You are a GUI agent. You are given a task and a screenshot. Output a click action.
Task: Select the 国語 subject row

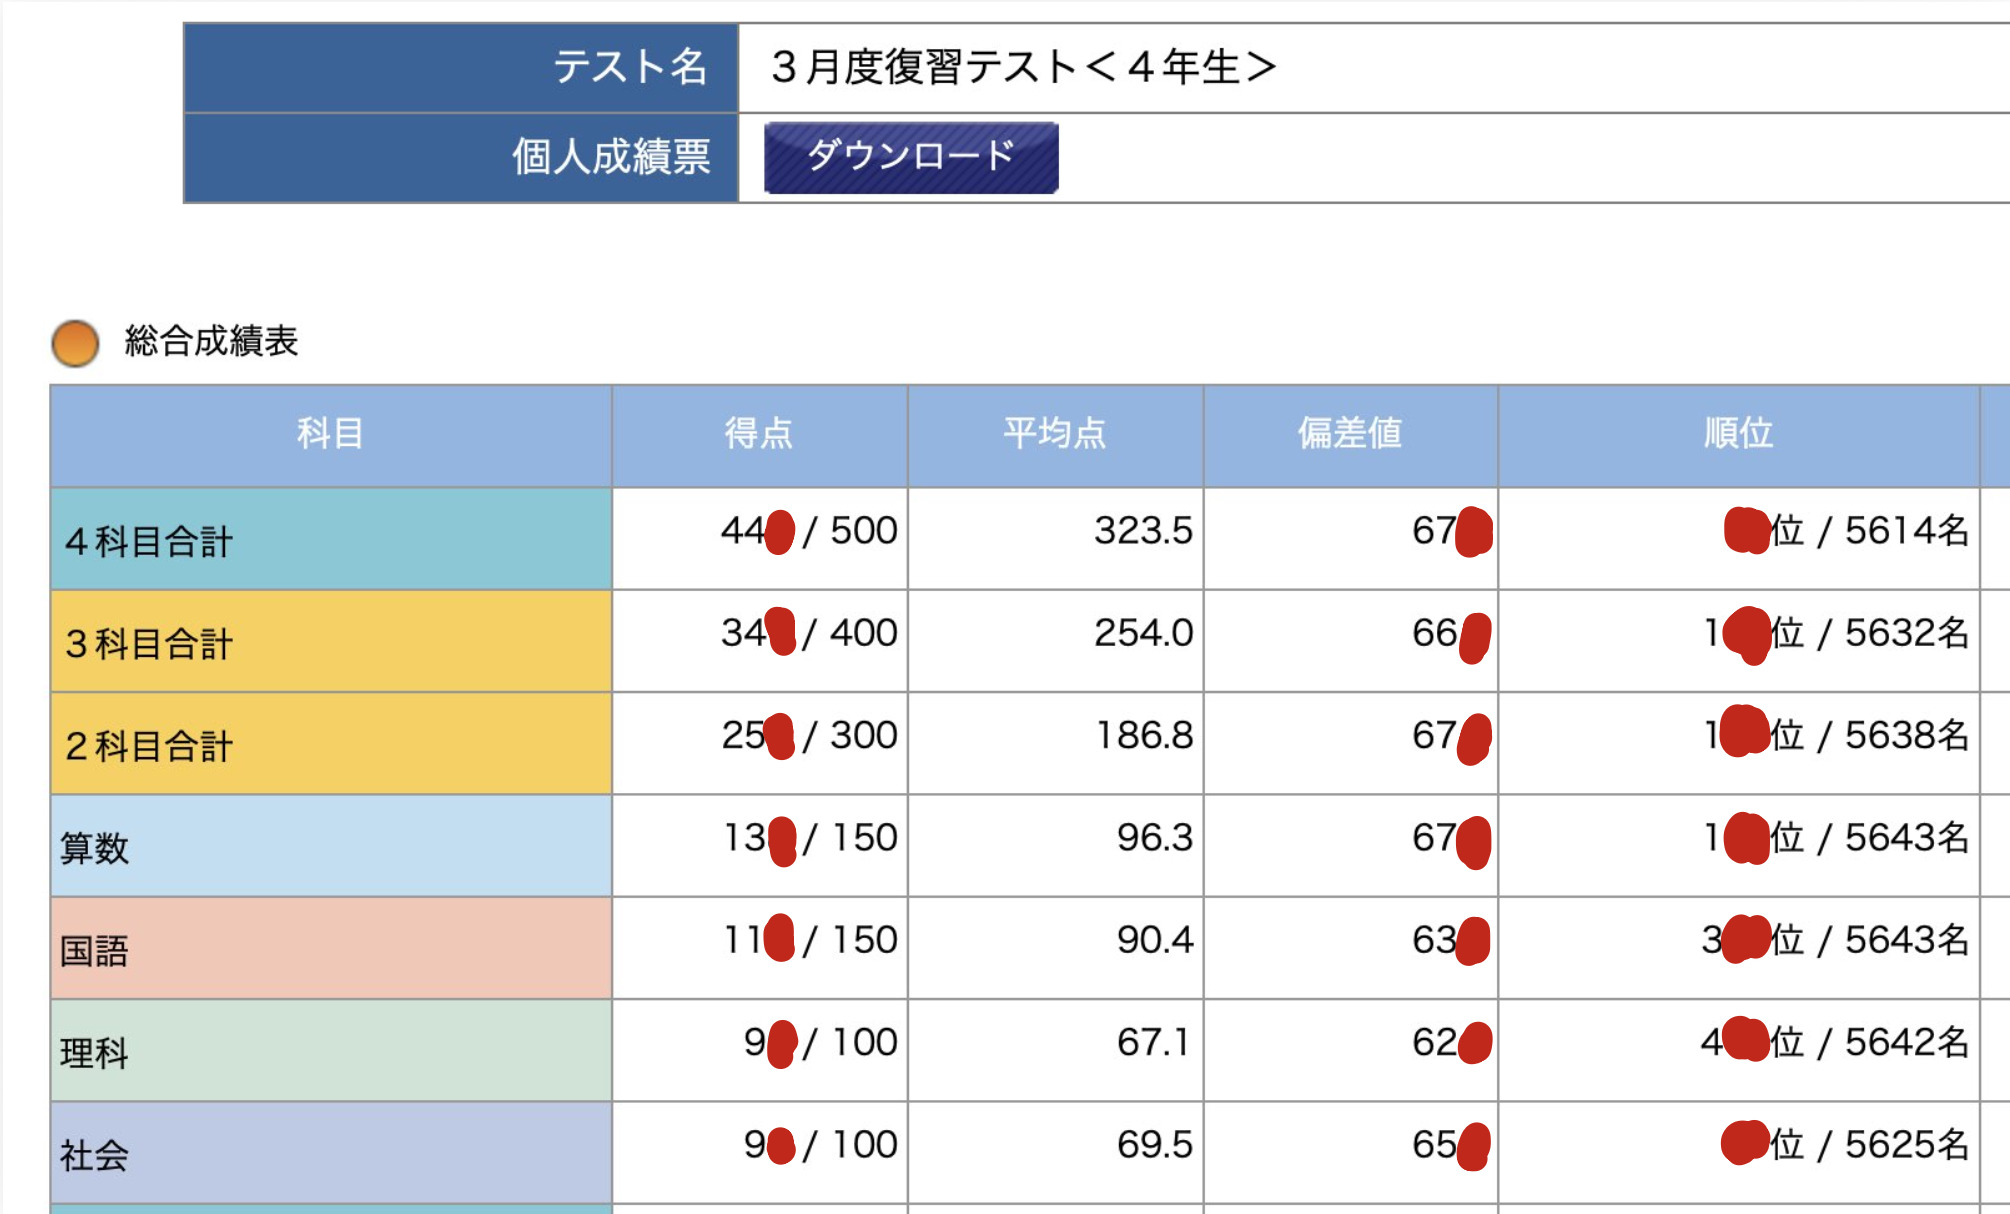(94, 950)
